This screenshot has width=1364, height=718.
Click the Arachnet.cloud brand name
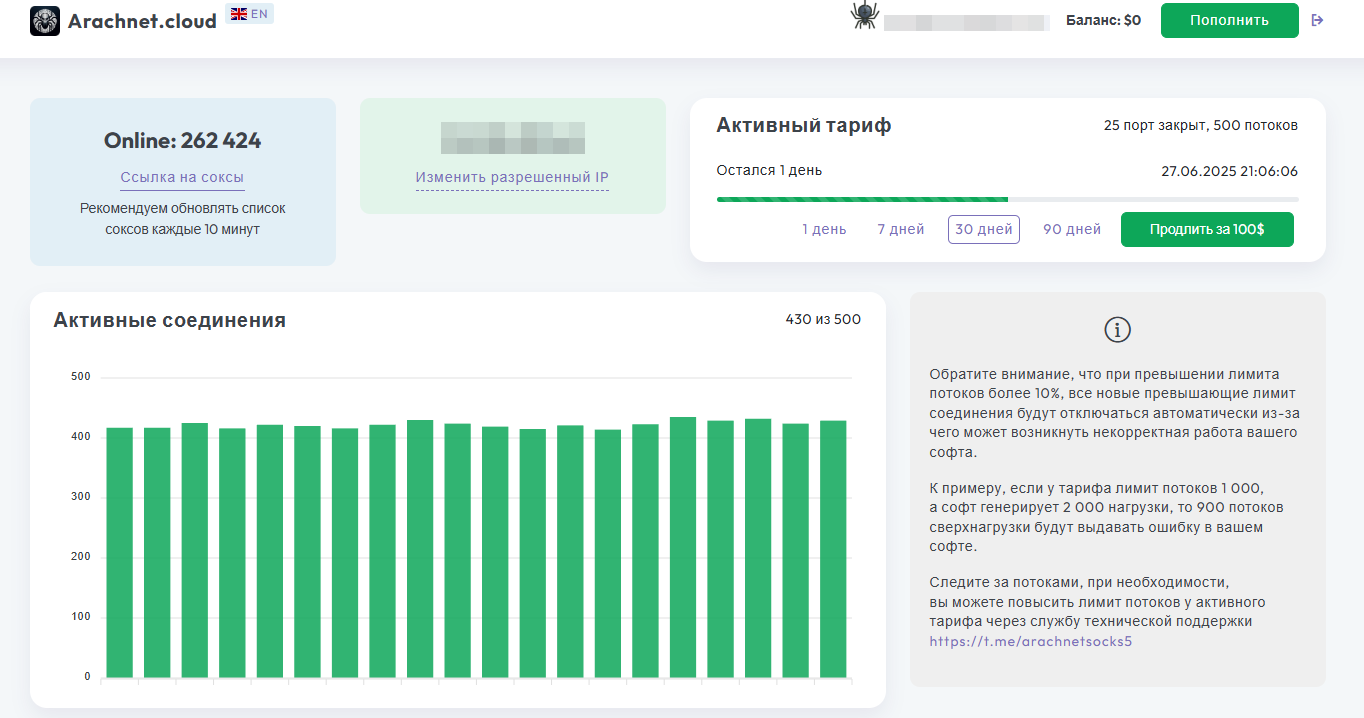pyautogui.click(x=142, y=20)
